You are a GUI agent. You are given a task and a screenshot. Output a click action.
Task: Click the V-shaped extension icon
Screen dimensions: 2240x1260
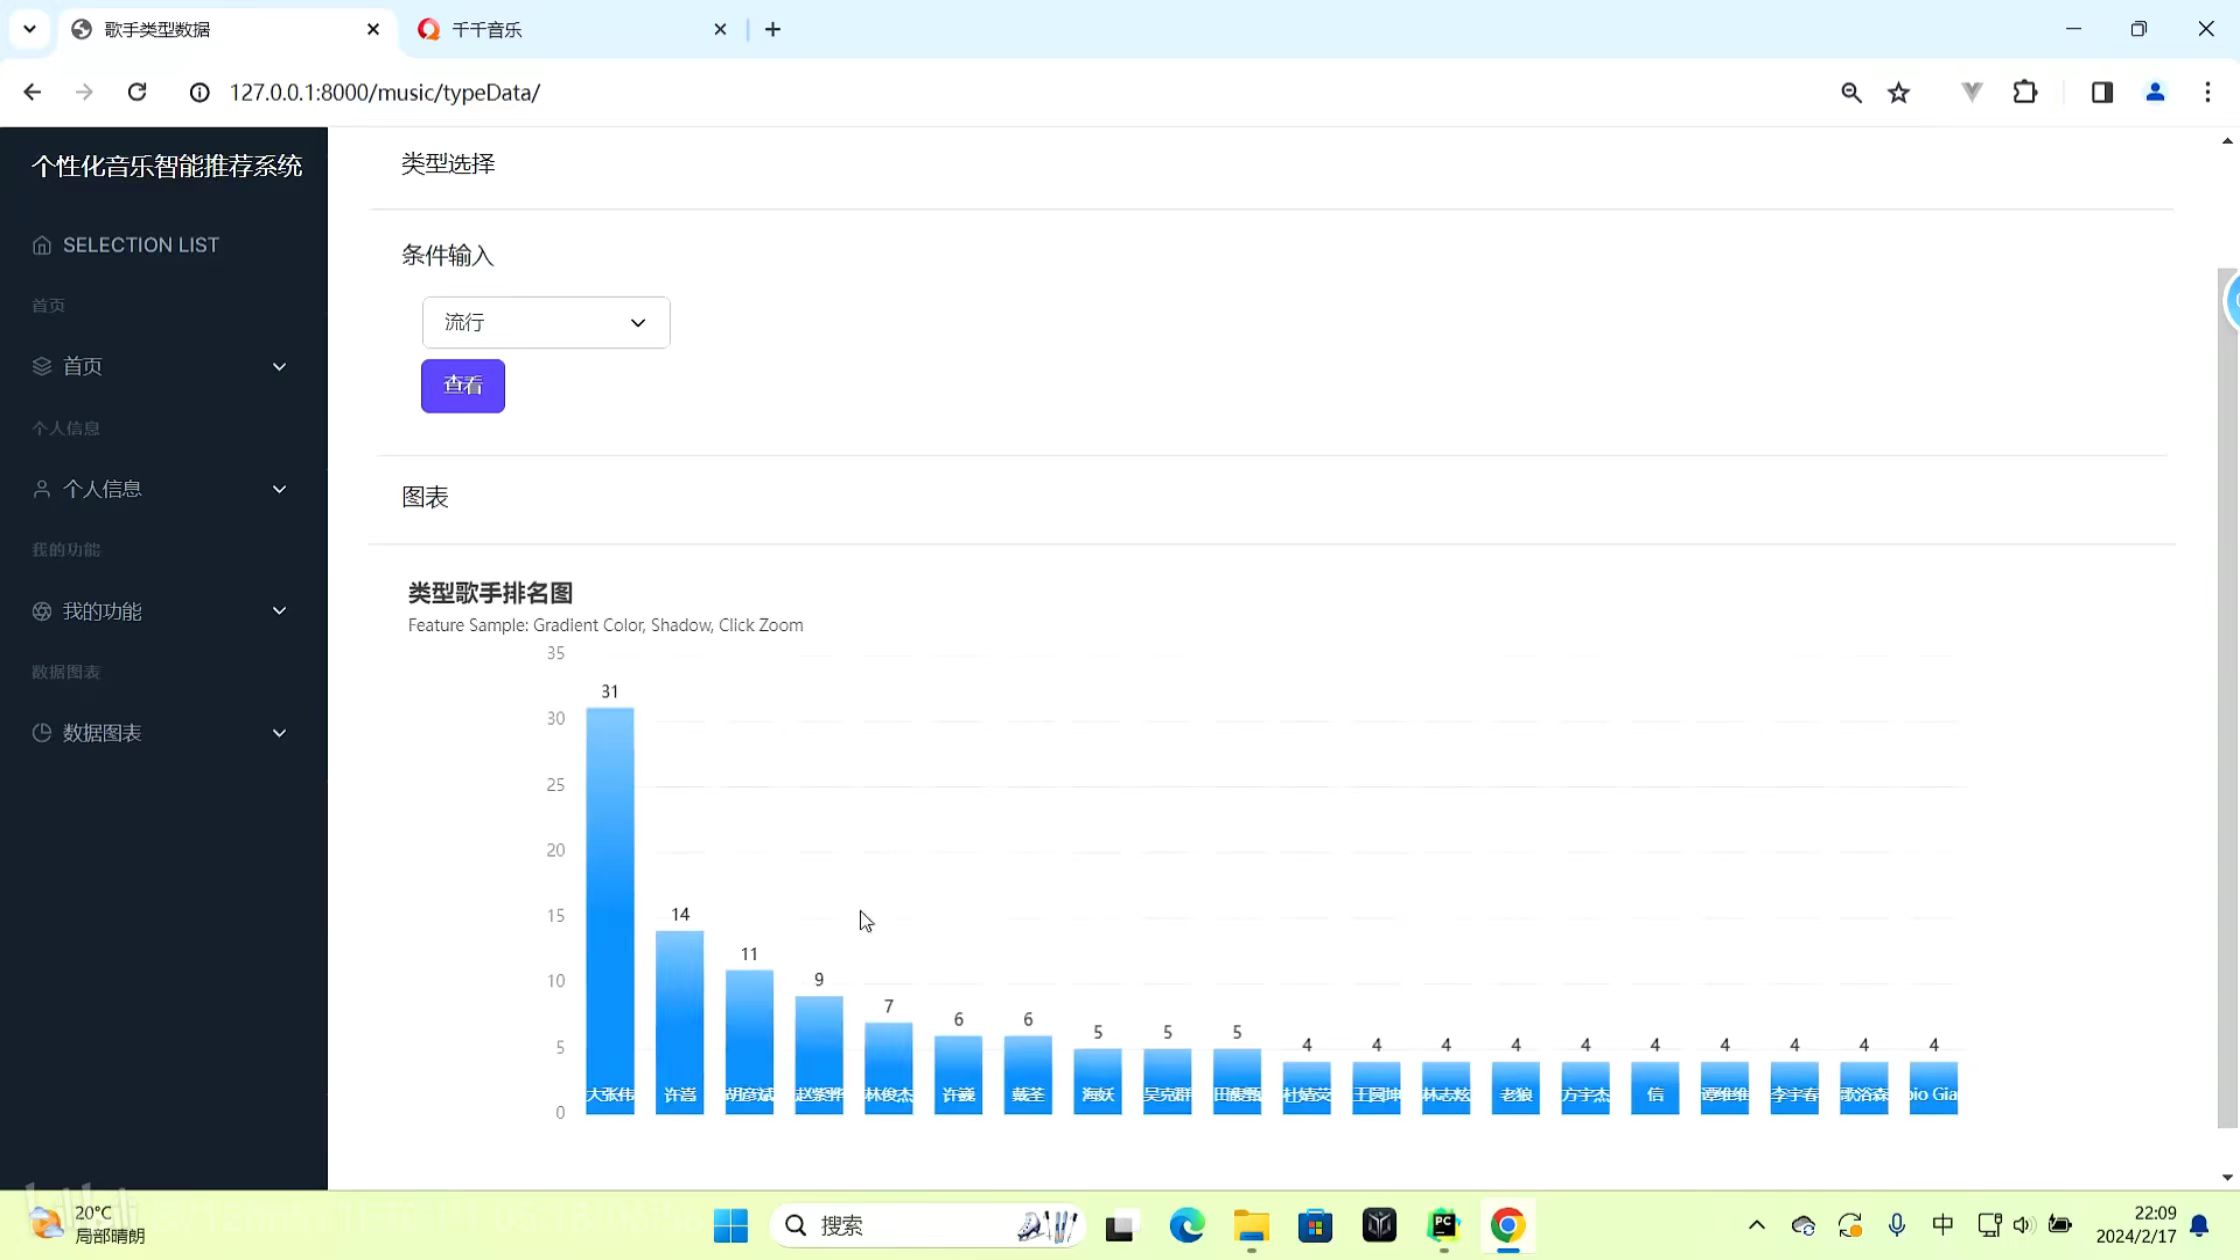(1971, 92)
